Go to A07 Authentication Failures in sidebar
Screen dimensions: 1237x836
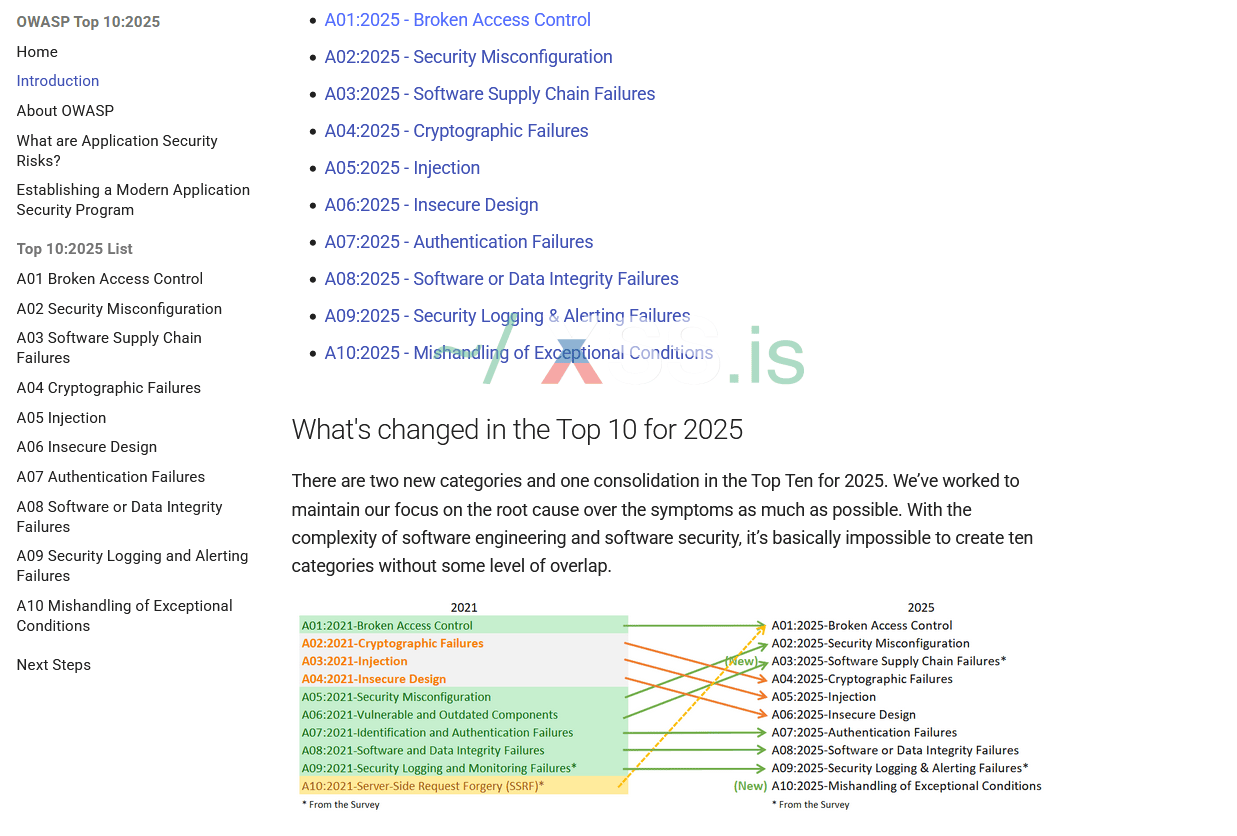[x=111, y=477]
